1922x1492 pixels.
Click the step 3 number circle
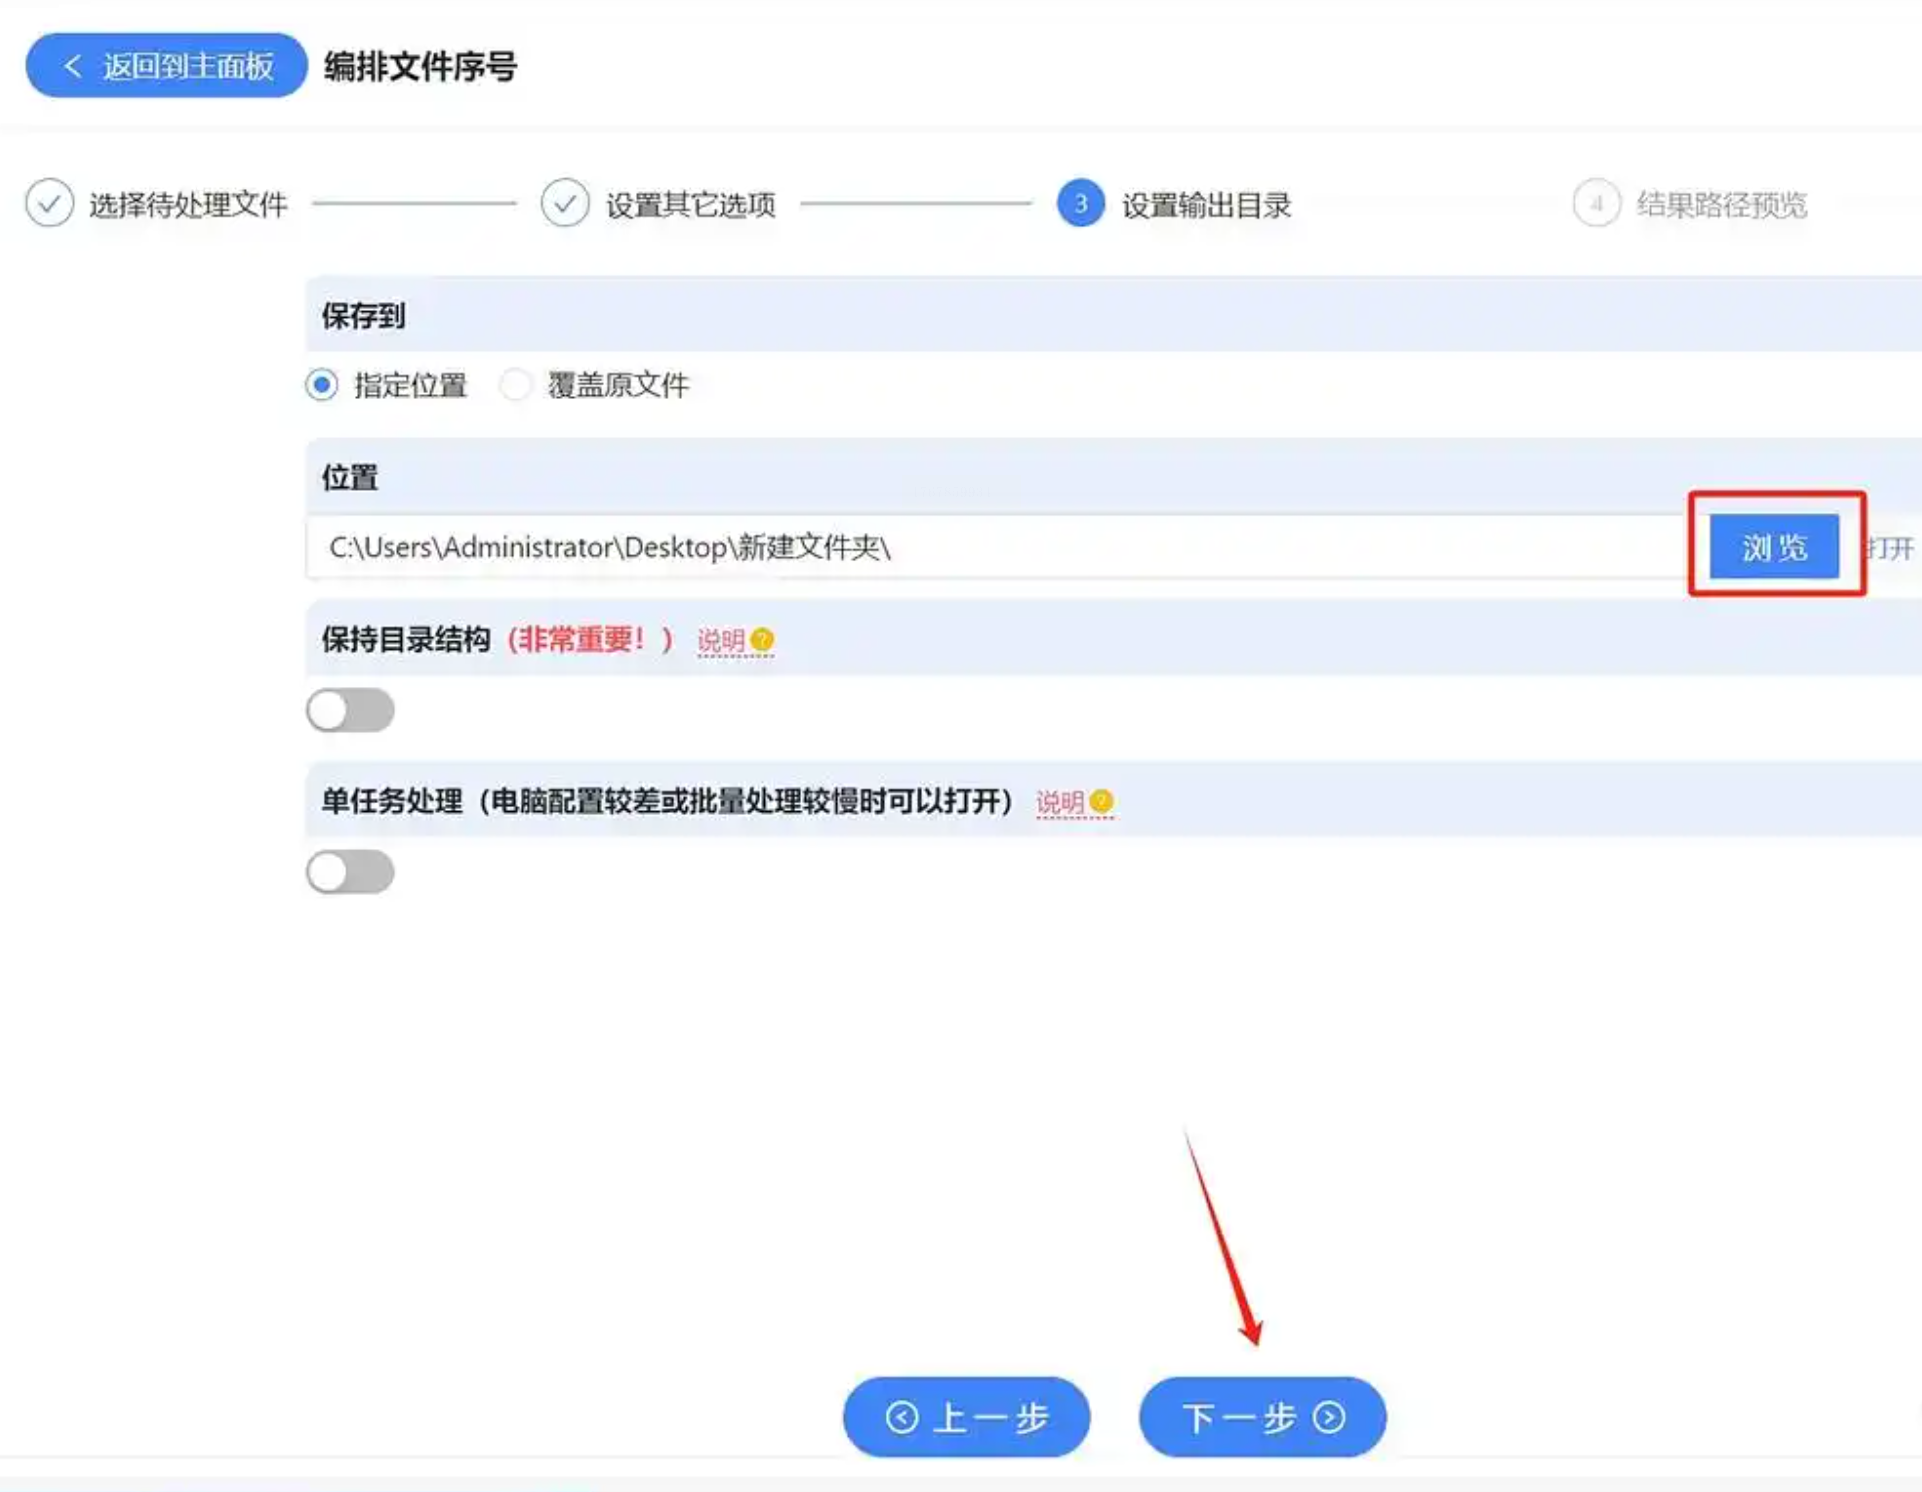click(x=1080, y=203)
